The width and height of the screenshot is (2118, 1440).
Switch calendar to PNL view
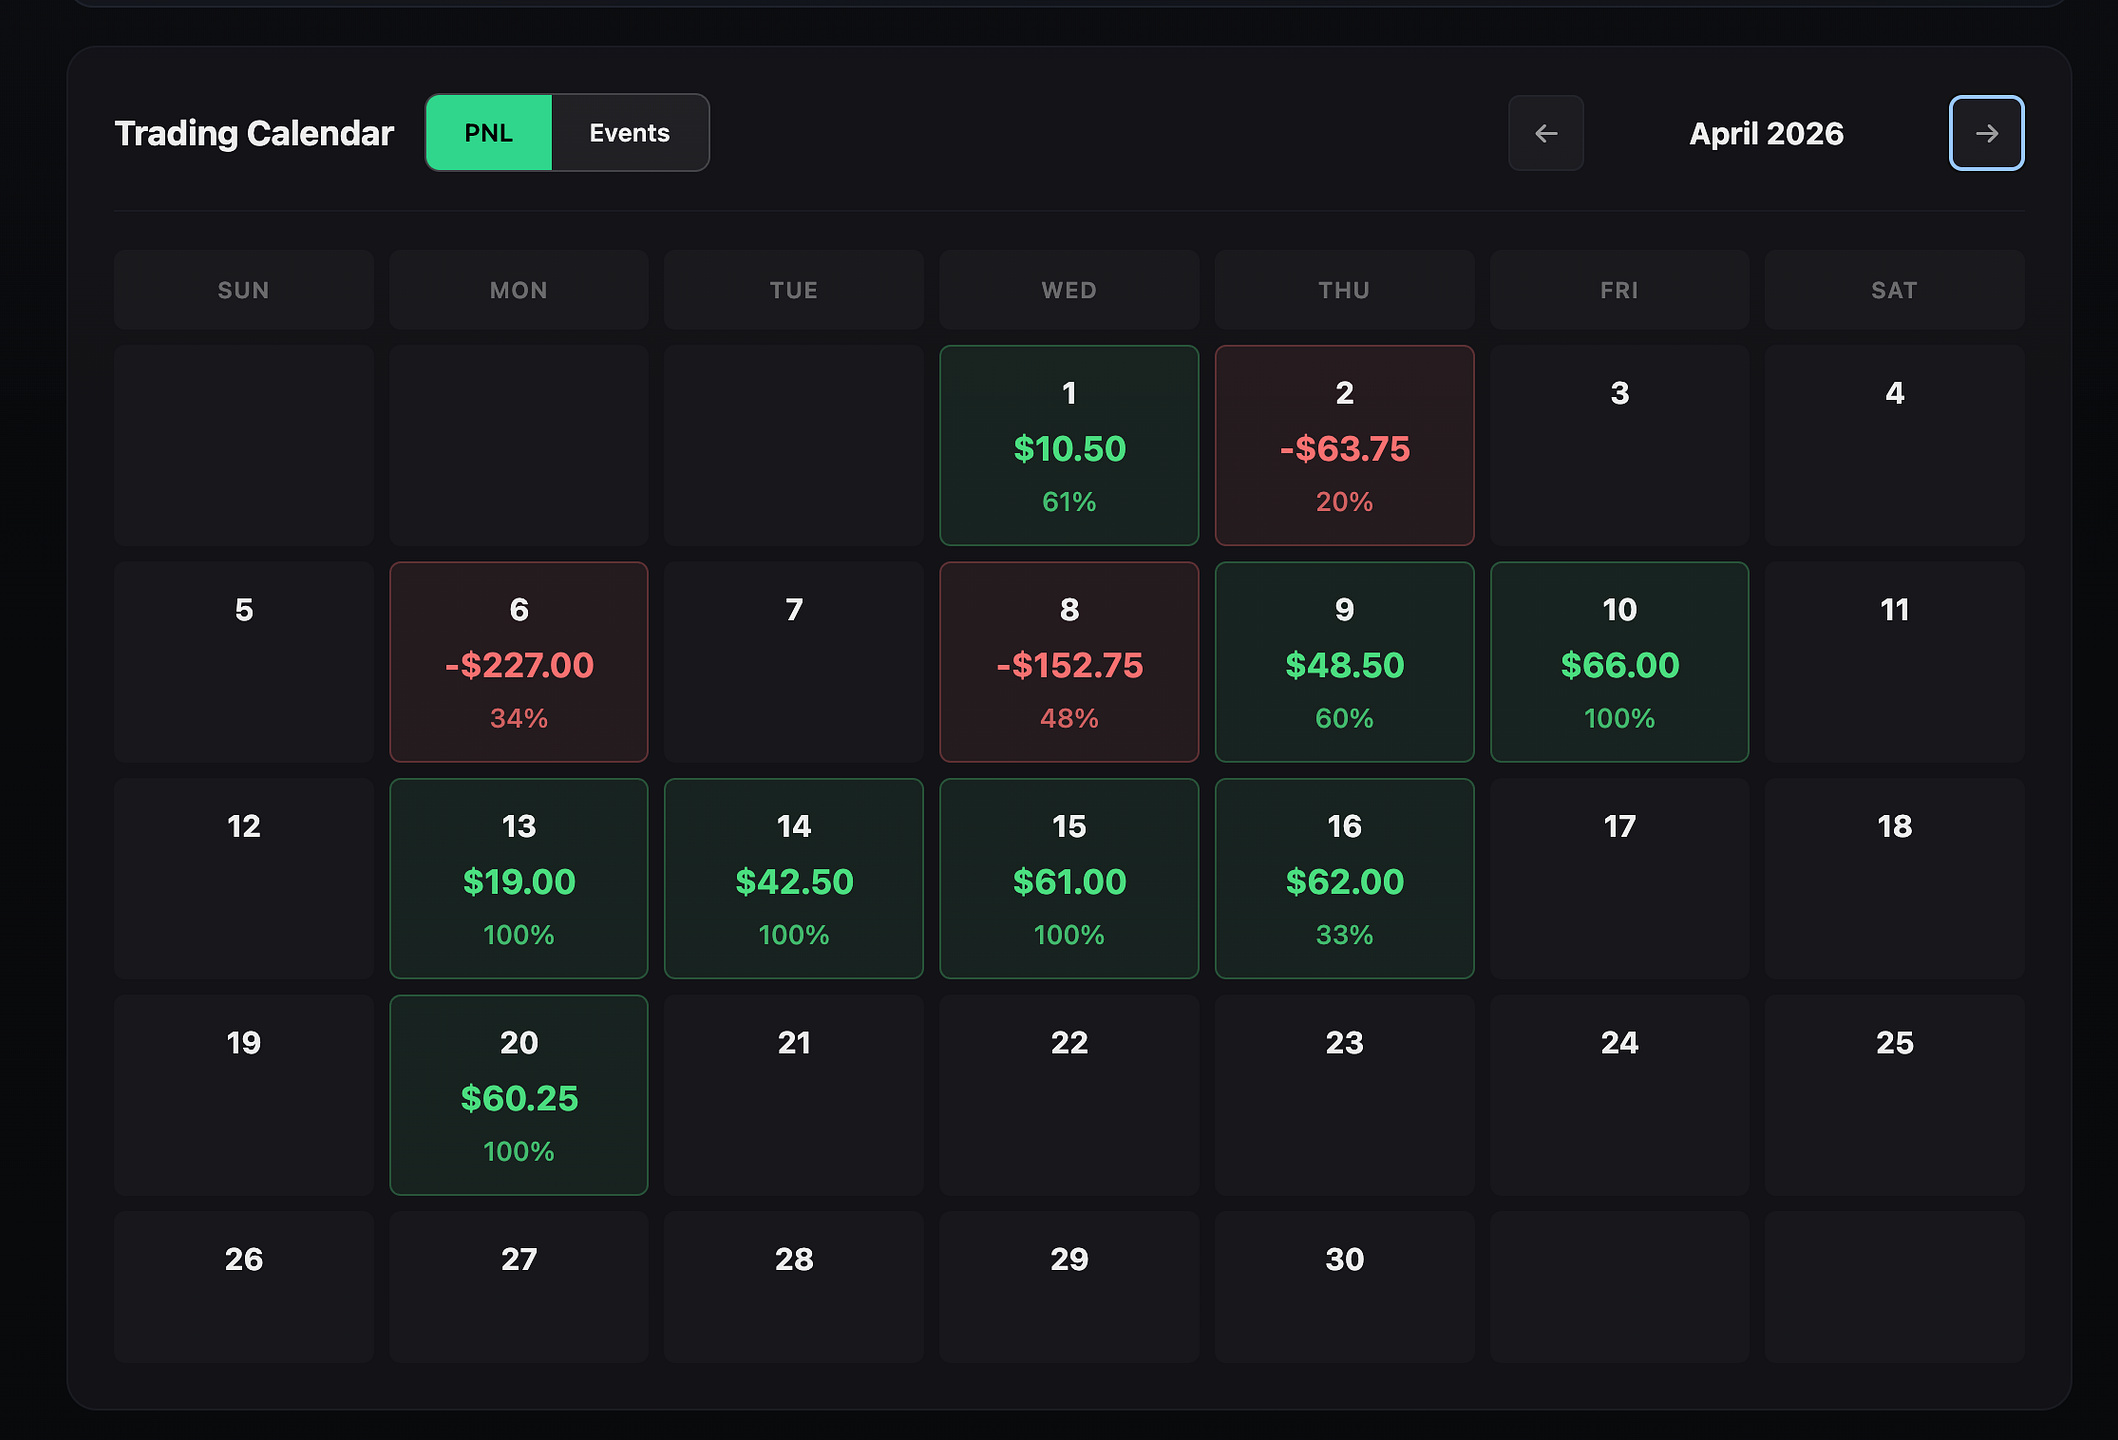489,133
